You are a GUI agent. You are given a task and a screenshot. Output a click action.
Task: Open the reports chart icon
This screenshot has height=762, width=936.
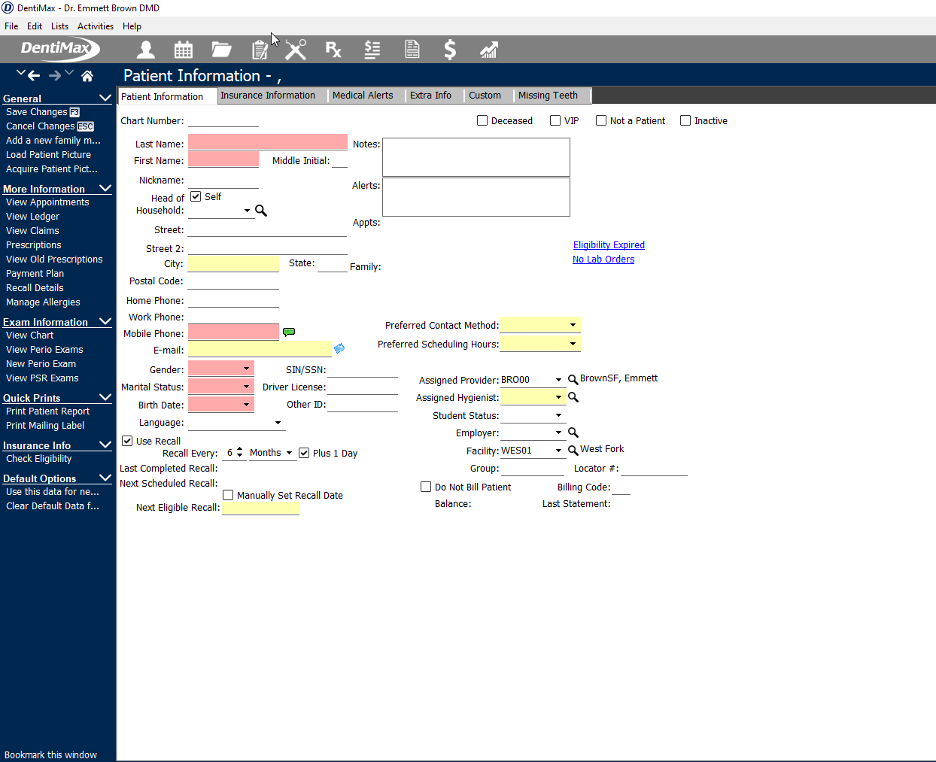pos(489,49)
